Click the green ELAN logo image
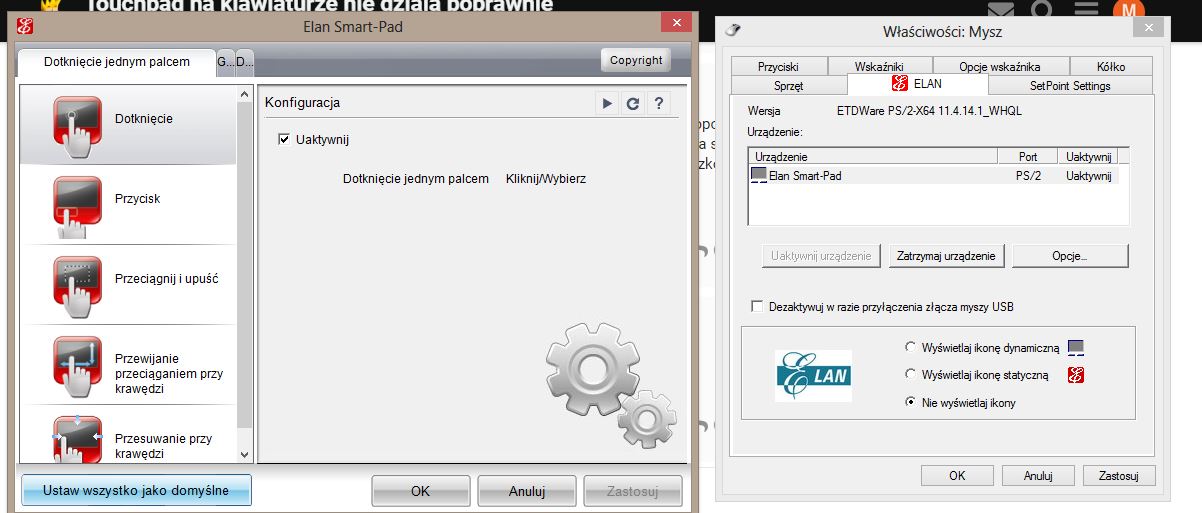 813,375
